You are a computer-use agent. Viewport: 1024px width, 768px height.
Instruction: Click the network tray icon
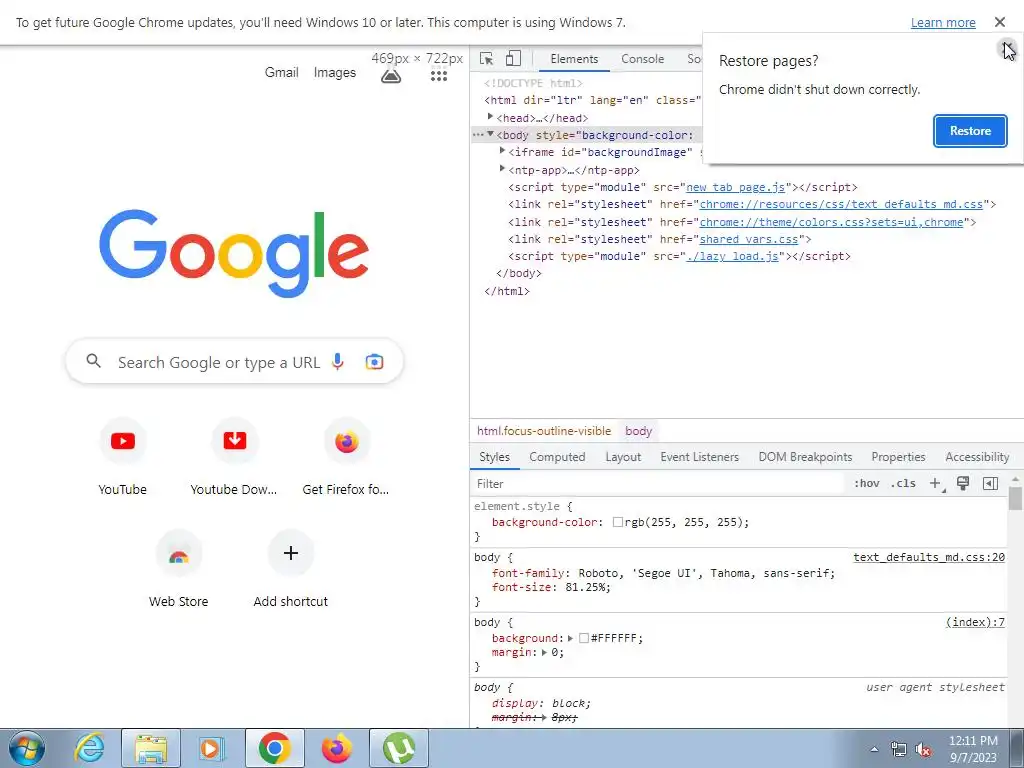[x=899, y=750]
